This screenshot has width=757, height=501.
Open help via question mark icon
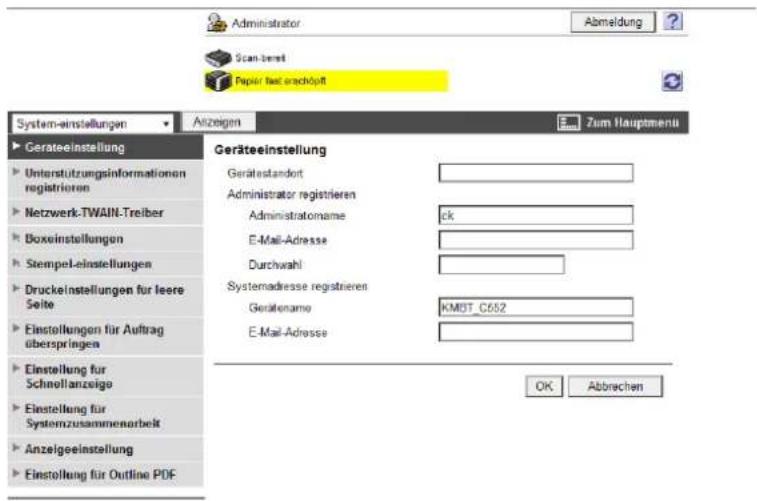coord(673,21)
